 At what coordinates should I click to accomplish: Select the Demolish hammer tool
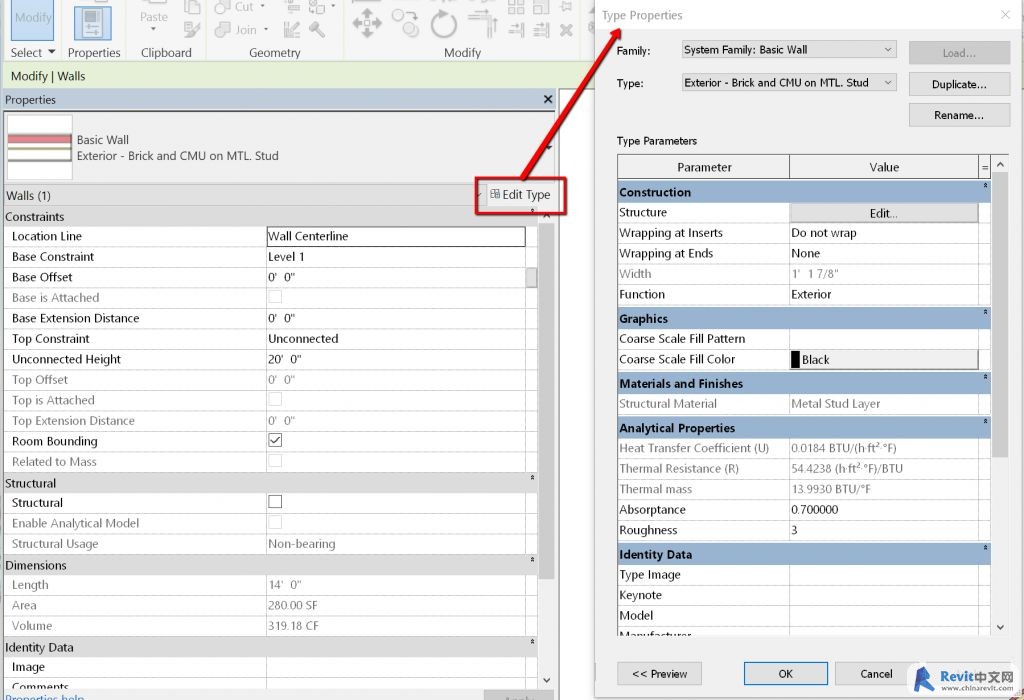[x=317, y=29]
